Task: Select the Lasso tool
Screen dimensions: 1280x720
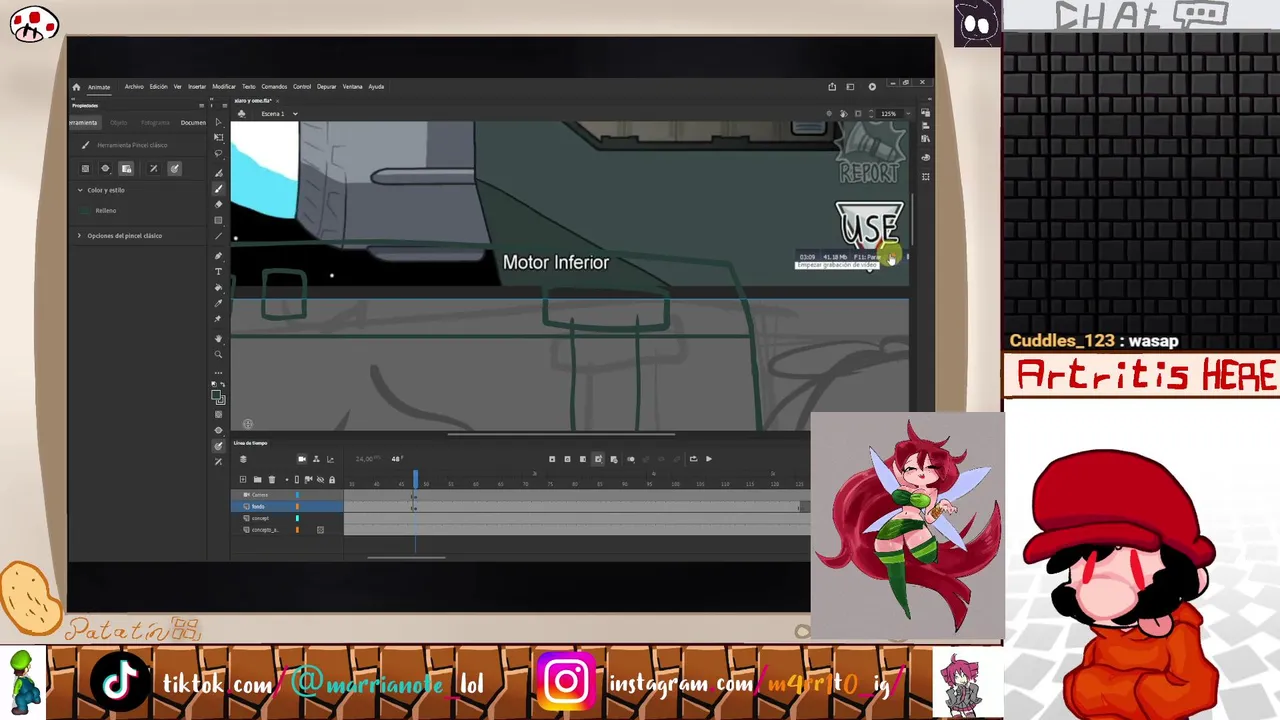Action: (219, 153)
